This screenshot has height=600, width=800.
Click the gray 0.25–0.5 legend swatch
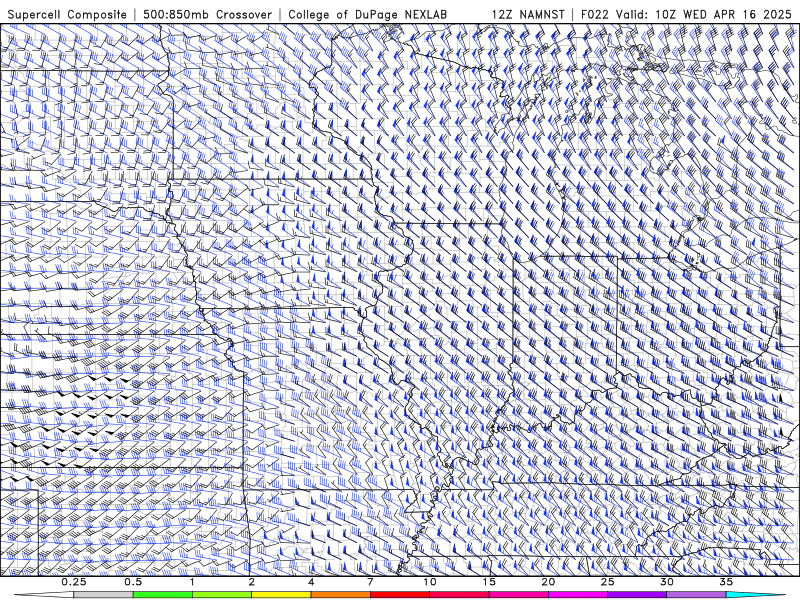coord(103,595)
